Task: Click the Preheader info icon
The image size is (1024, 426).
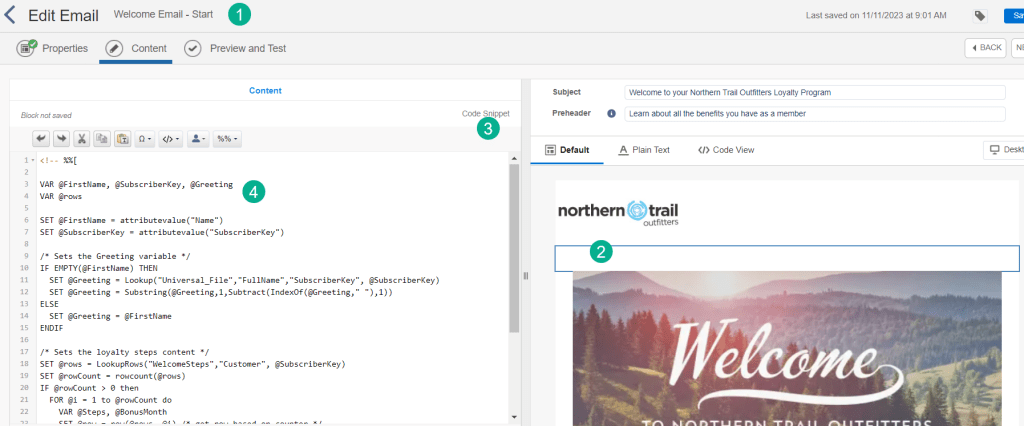Action: pos(611,113)
